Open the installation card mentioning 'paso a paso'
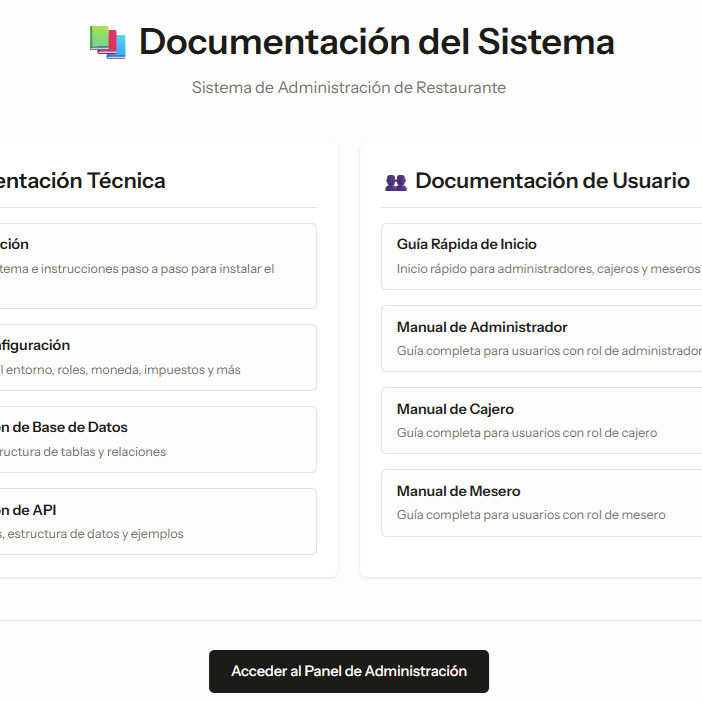 pyautogui.click(x=158, y=266)
